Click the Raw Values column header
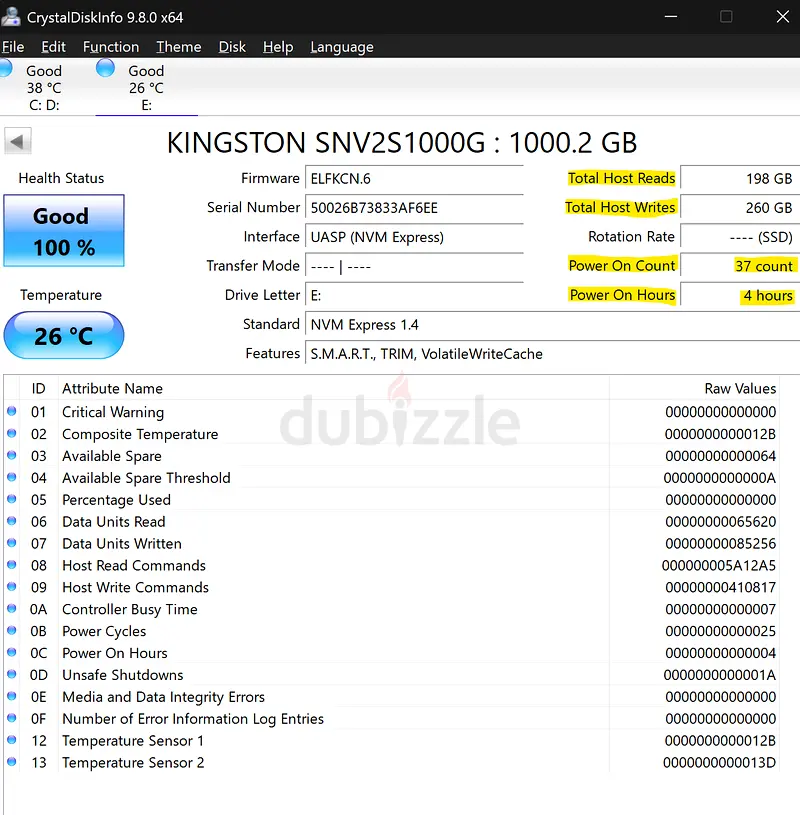Image resolution: width=800 pixels, height=815 pixels. click(739, 389)
